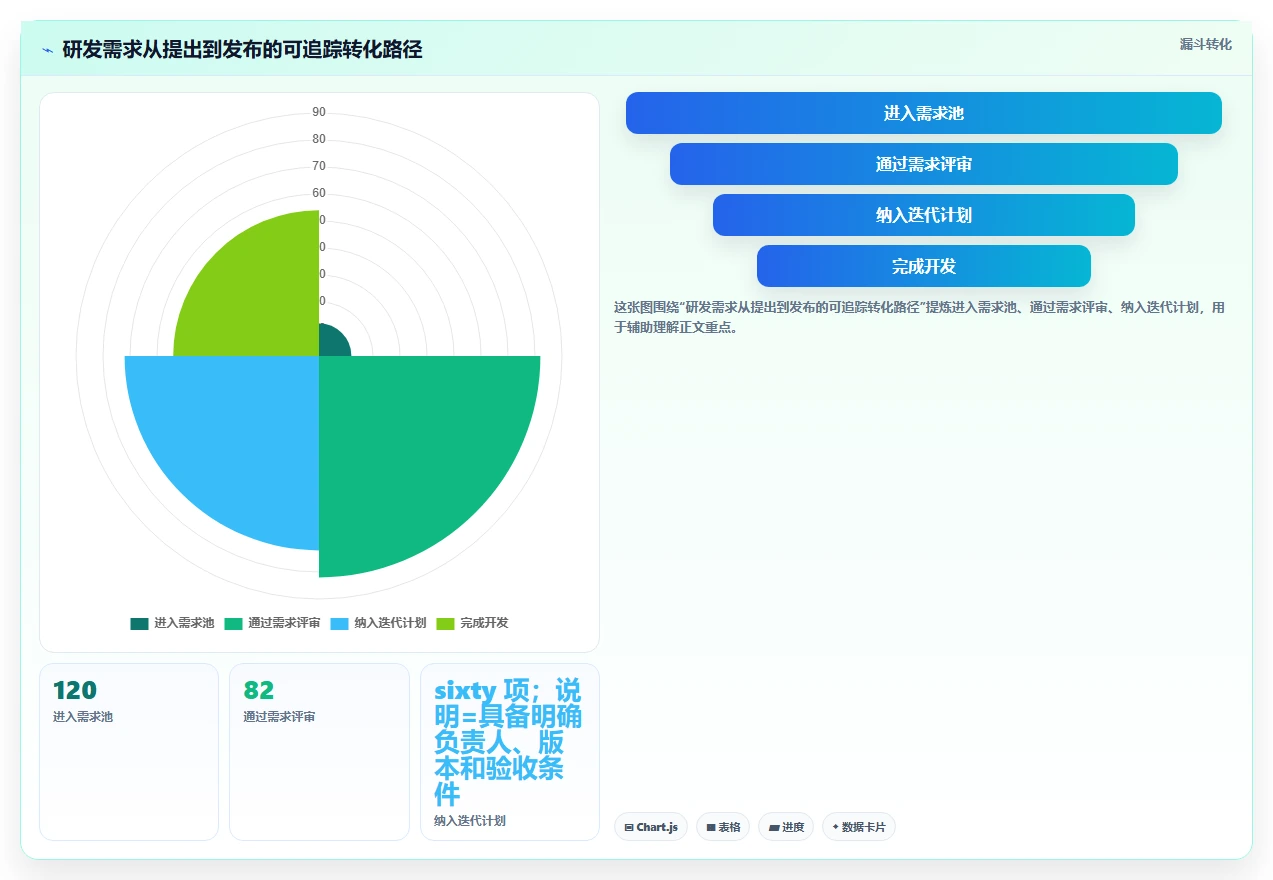This screenshot has height=880, width=1273.
Task: Click the 进入需求池 legend label
Action: (184, 623)
